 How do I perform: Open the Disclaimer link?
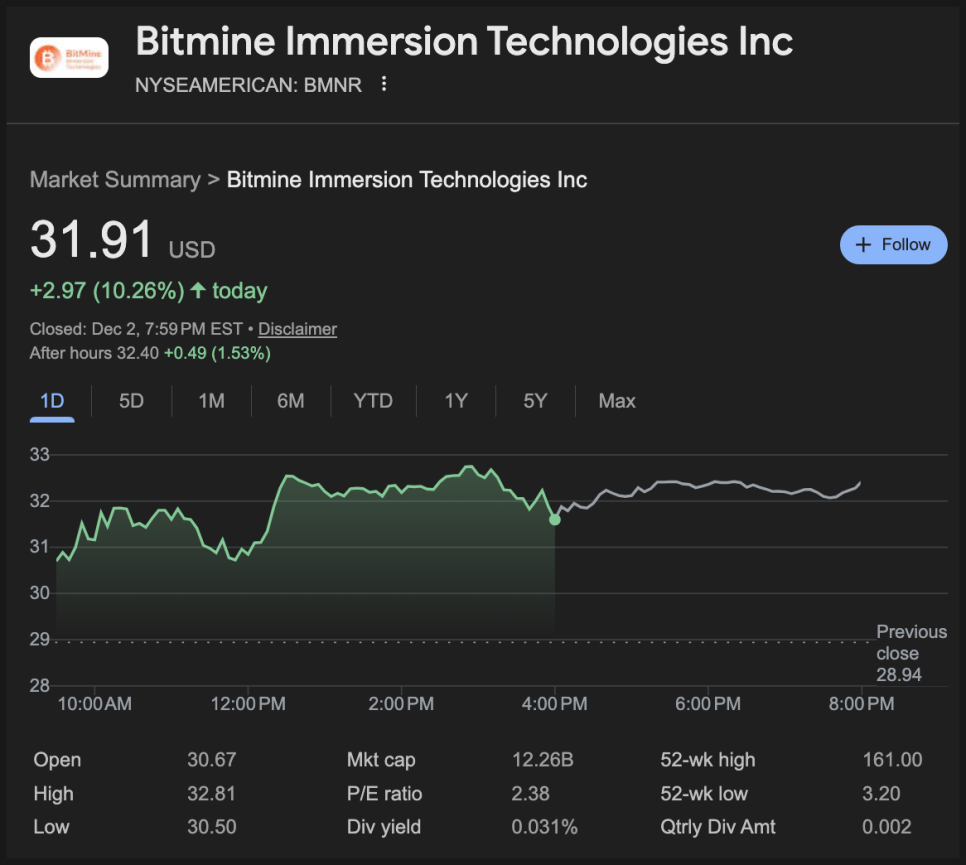coord(297,329)
